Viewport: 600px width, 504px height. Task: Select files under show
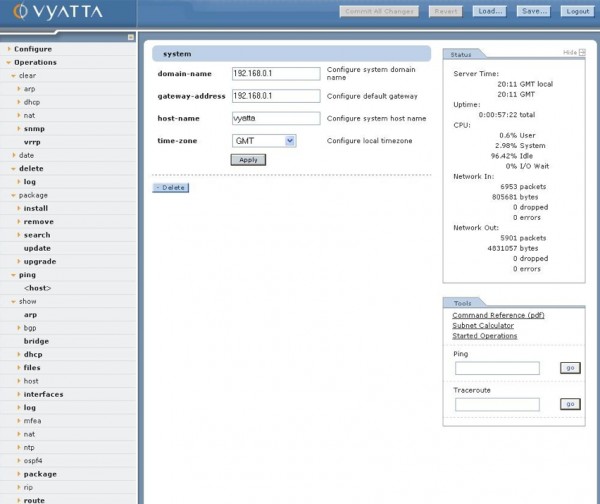pyautogui.click(x=32, y=367)
